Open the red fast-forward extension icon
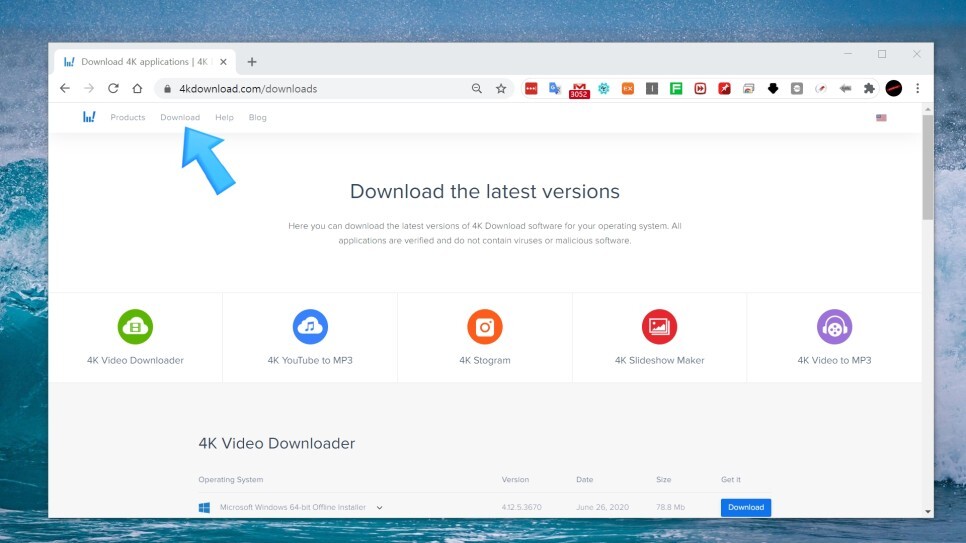The image size is (966, 543). [700, 89]
